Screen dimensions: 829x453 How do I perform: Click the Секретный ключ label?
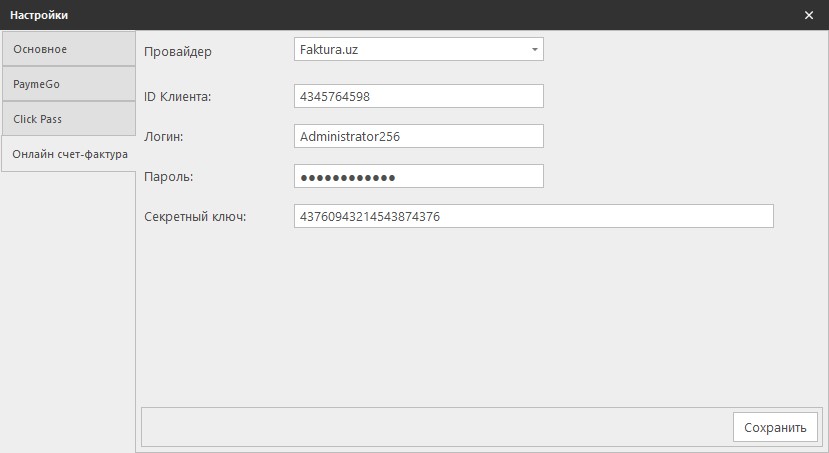194,216
